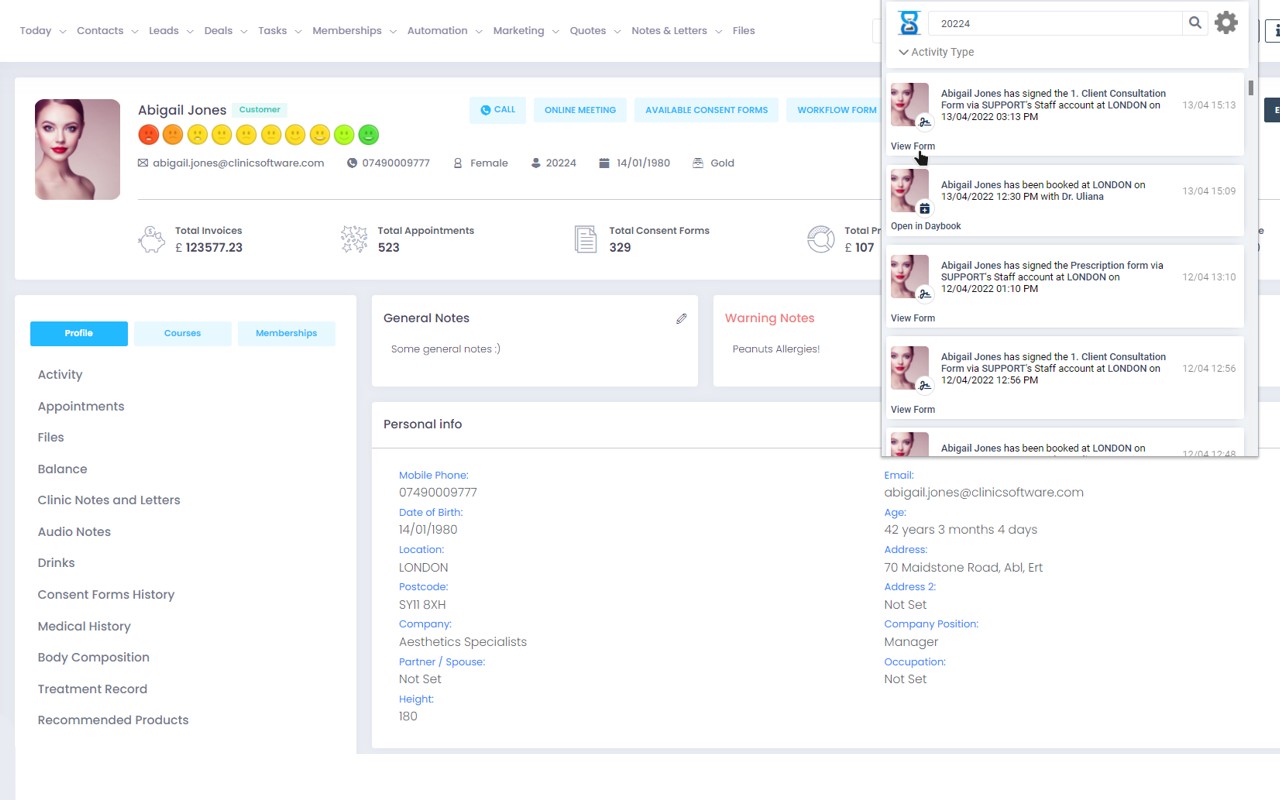The image size is (1280, 800).
Task: Toggle the Profile tab highlight button
Action: pos(78,333)
